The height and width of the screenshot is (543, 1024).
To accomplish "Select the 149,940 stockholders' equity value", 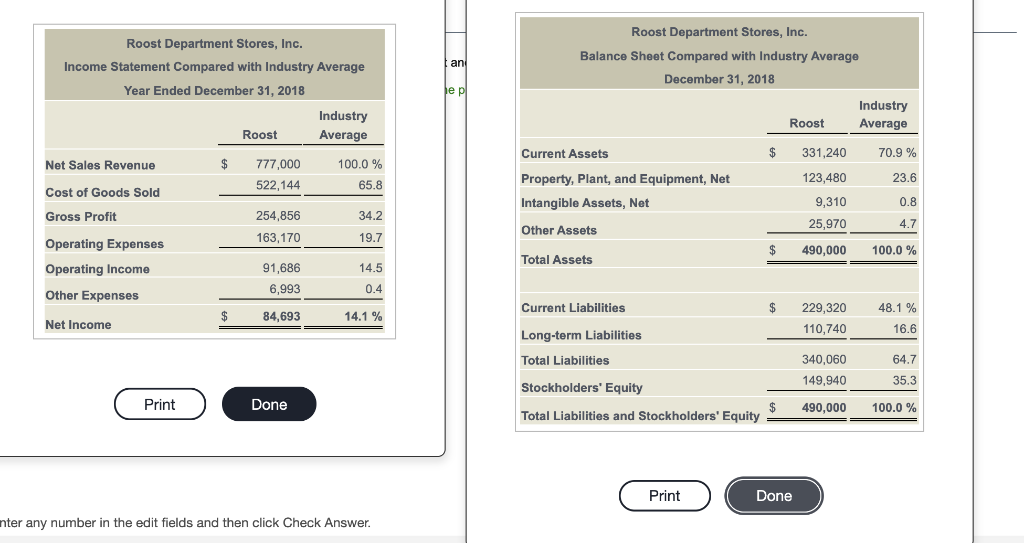I will 824,380.
